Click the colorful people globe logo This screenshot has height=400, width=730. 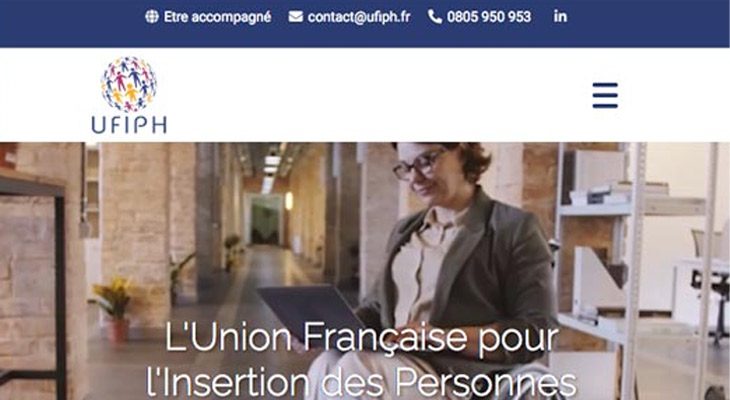click(x=129, y=84)
